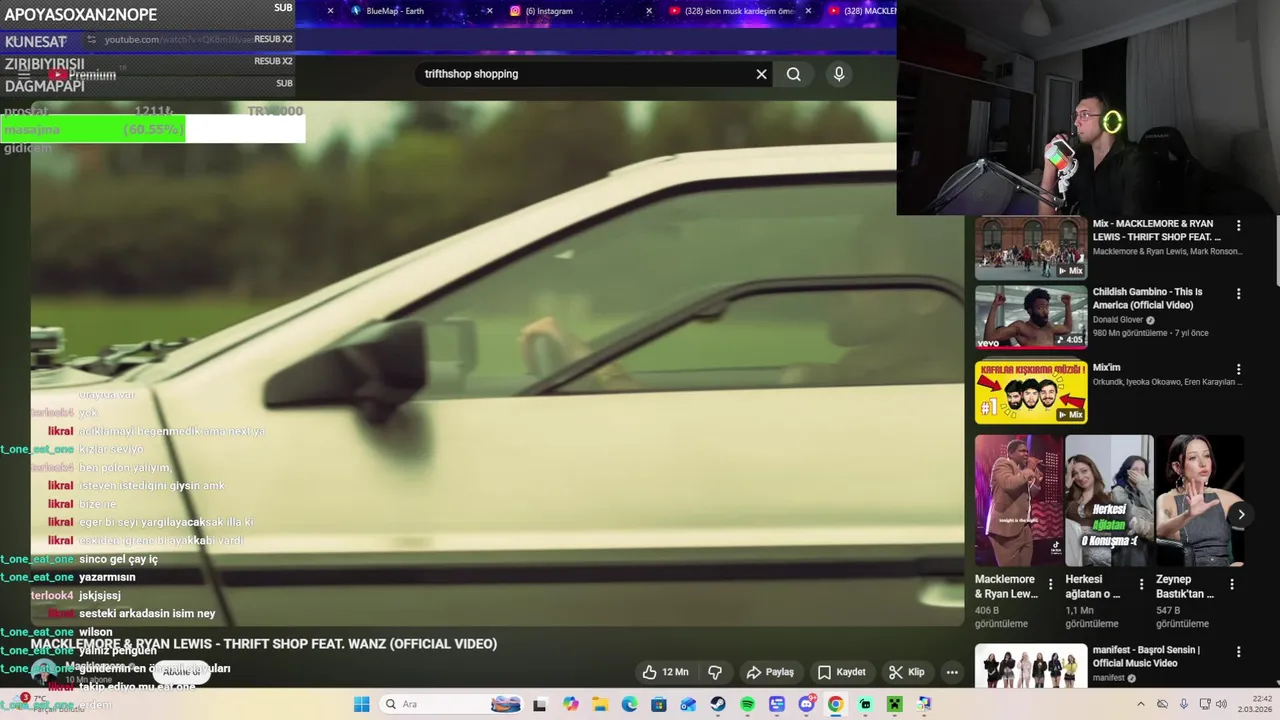Open options for Herkesi ağlatan Short
The height and width of the screenshot is (720, 1280).
1141,584
